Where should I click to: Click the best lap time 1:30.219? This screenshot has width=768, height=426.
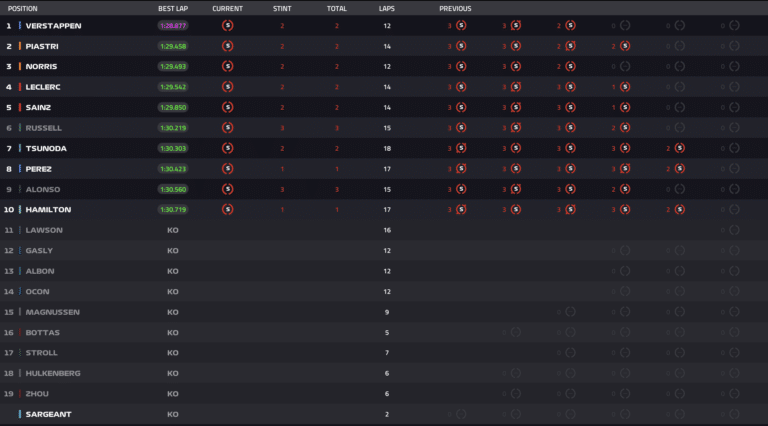[173, 128]
